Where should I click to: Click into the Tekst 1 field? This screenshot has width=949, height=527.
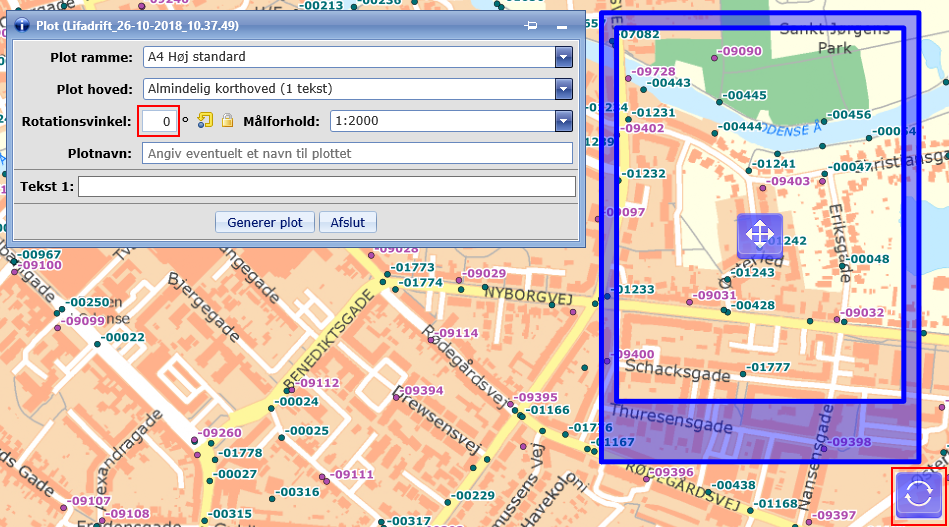(326, 186)
